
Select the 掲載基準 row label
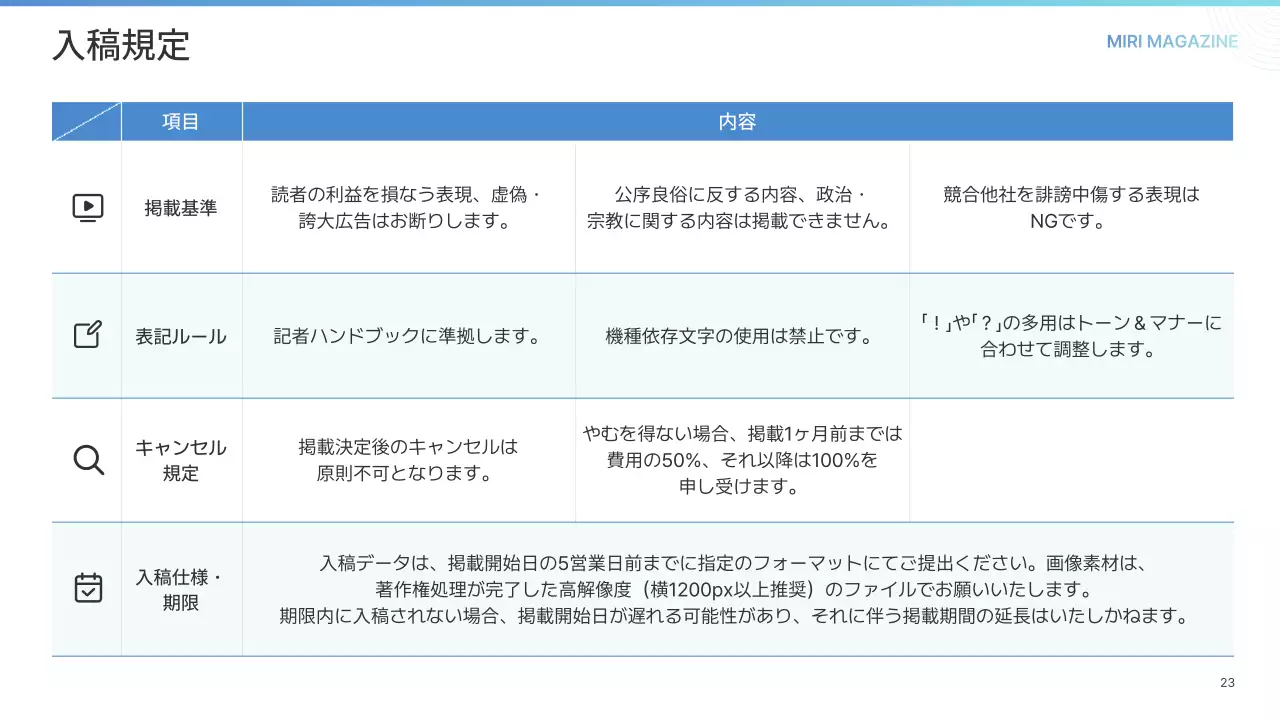(x=181, y=208)
